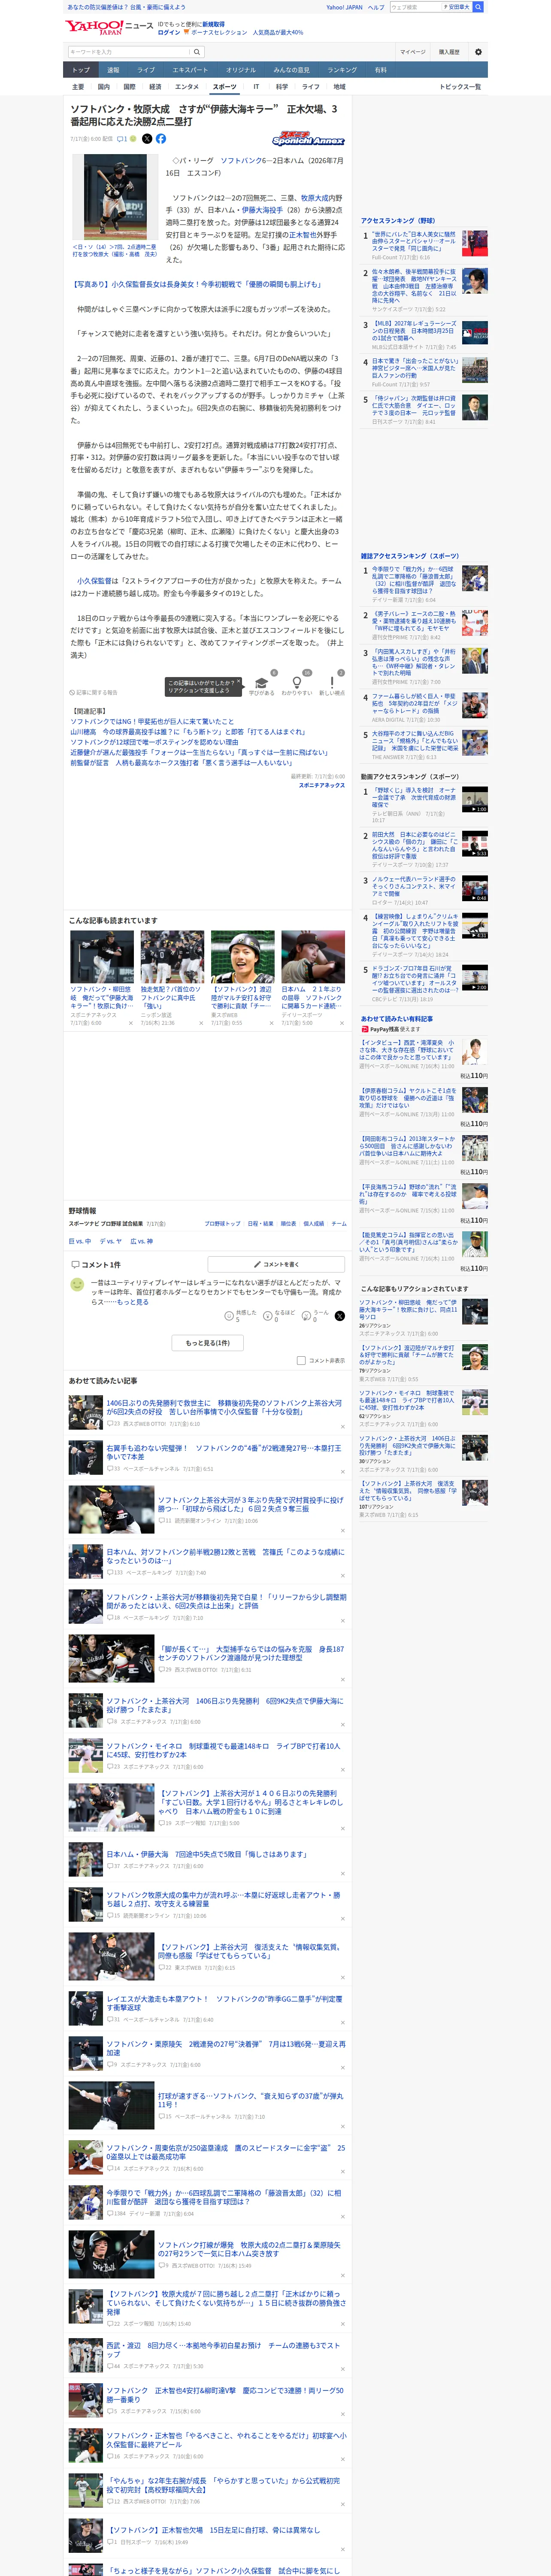The image size is (551, 2576).
Task: Open the ヘルプ link in header
Action: tap(376, 7)
